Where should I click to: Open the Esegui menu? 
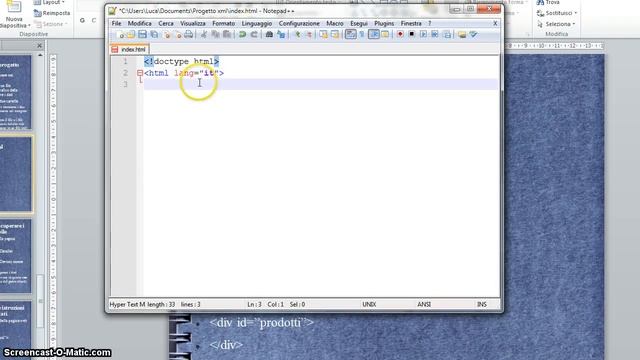pyautogui.click(x=359, y=24)
